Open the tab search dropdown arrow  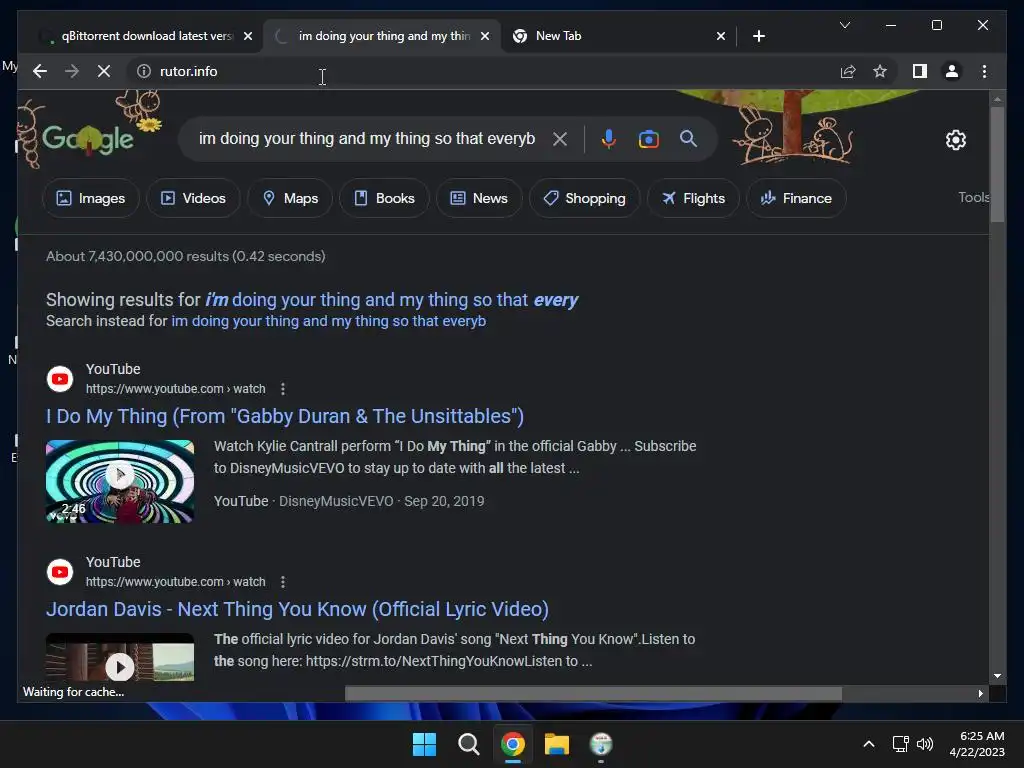[844, 25]
